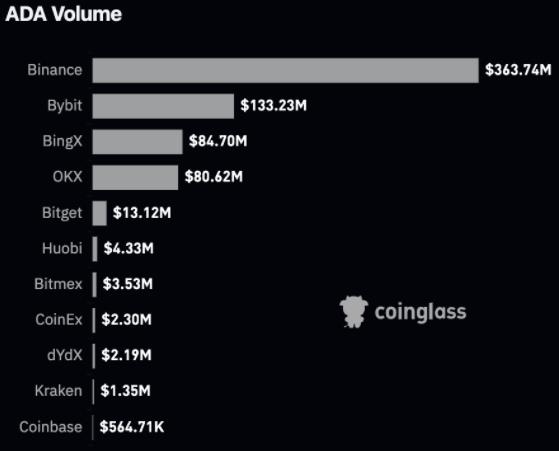The height and width of the screenshot is (451, 559).
Task: Click the Bitmex exchange label
Action: pyautogui.click(x=58, y=284)
